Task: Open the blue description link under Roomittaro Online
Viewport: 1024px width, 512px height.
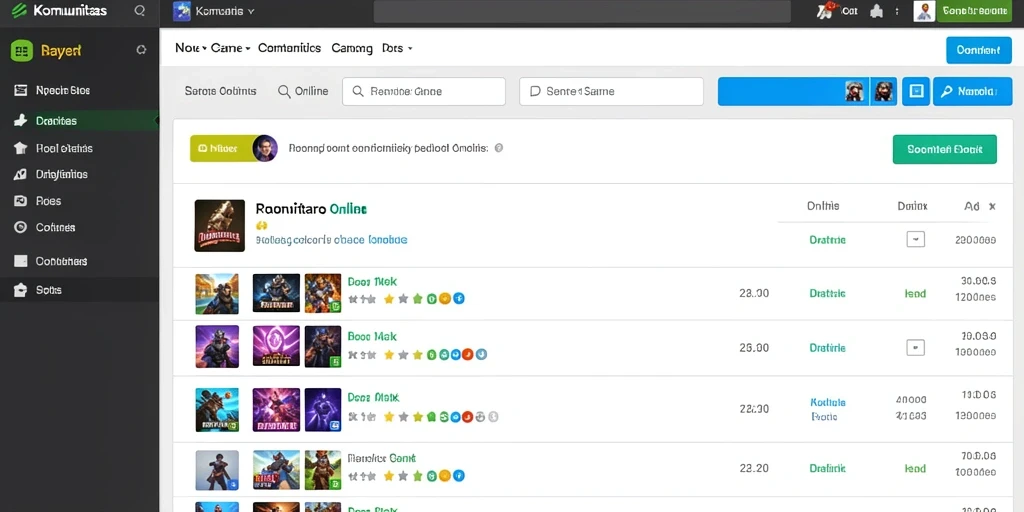Action: pos(331,240)
